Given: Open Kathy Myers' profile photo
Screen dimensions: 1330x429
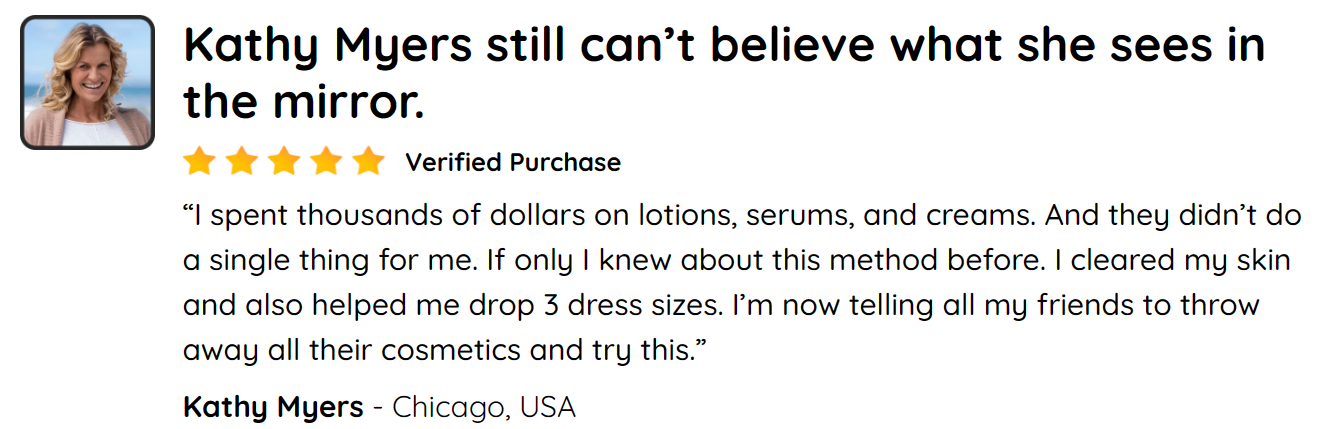Looking at the screenshot, I should coord(87,83).
